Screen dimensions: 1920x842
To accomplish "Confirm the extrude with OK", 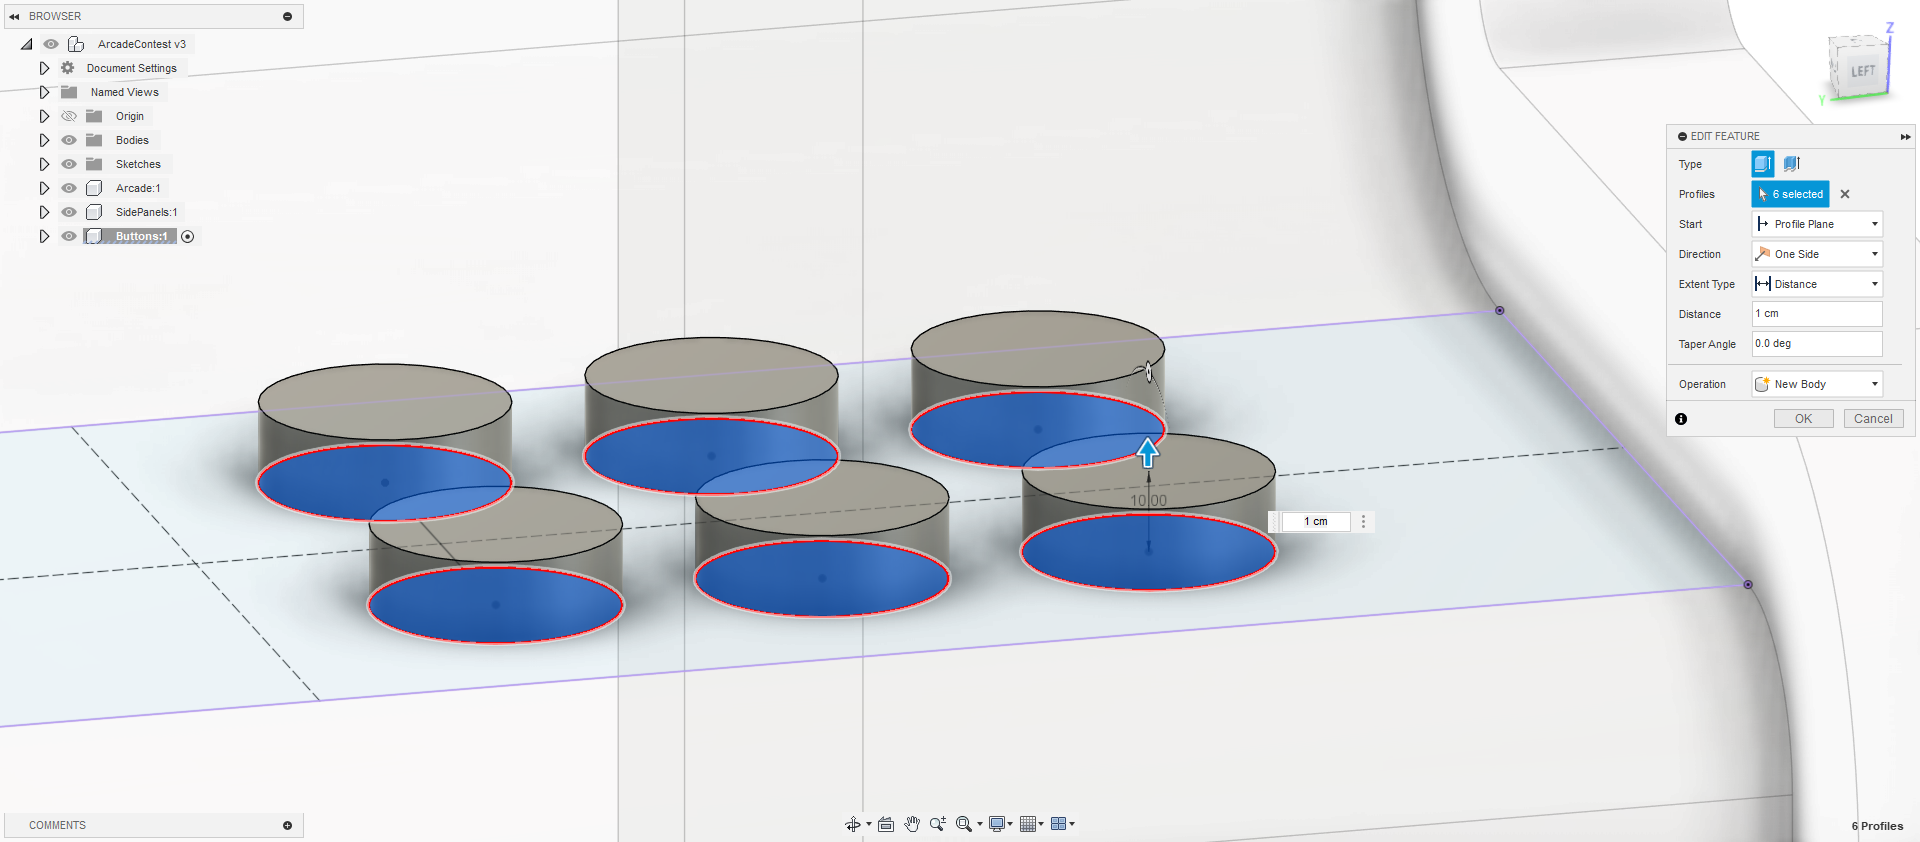I will pyautogui.click(x=1803, y=419).
